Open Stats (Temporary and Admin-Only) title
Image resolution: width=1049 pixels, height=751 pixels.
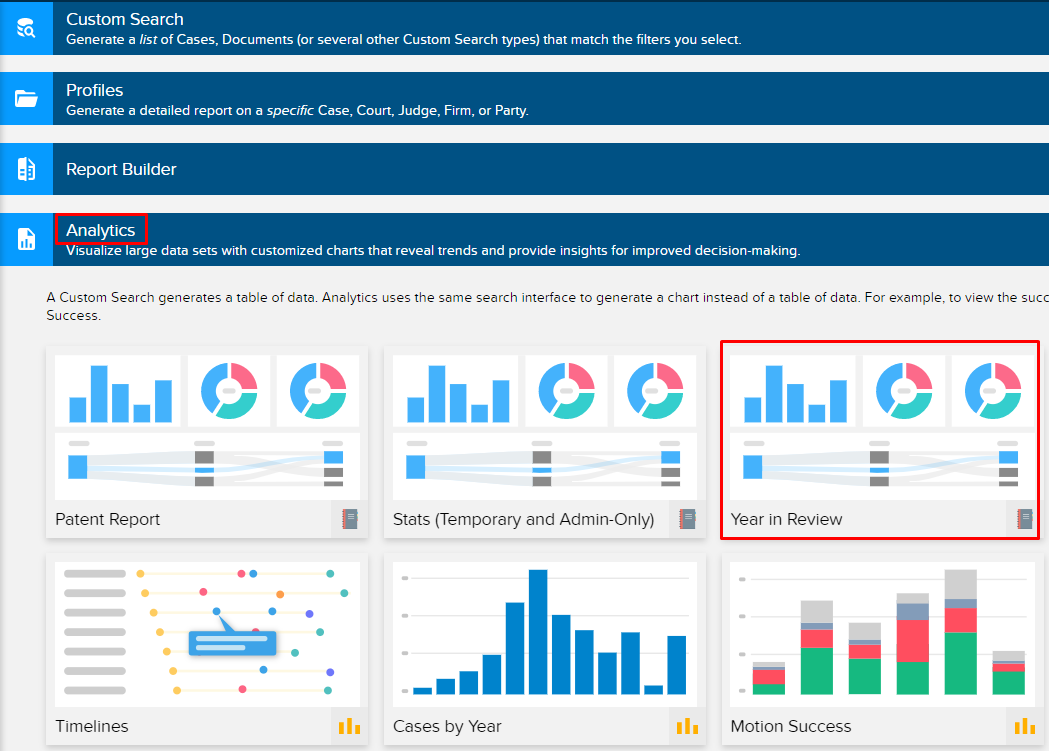(524, 520)
